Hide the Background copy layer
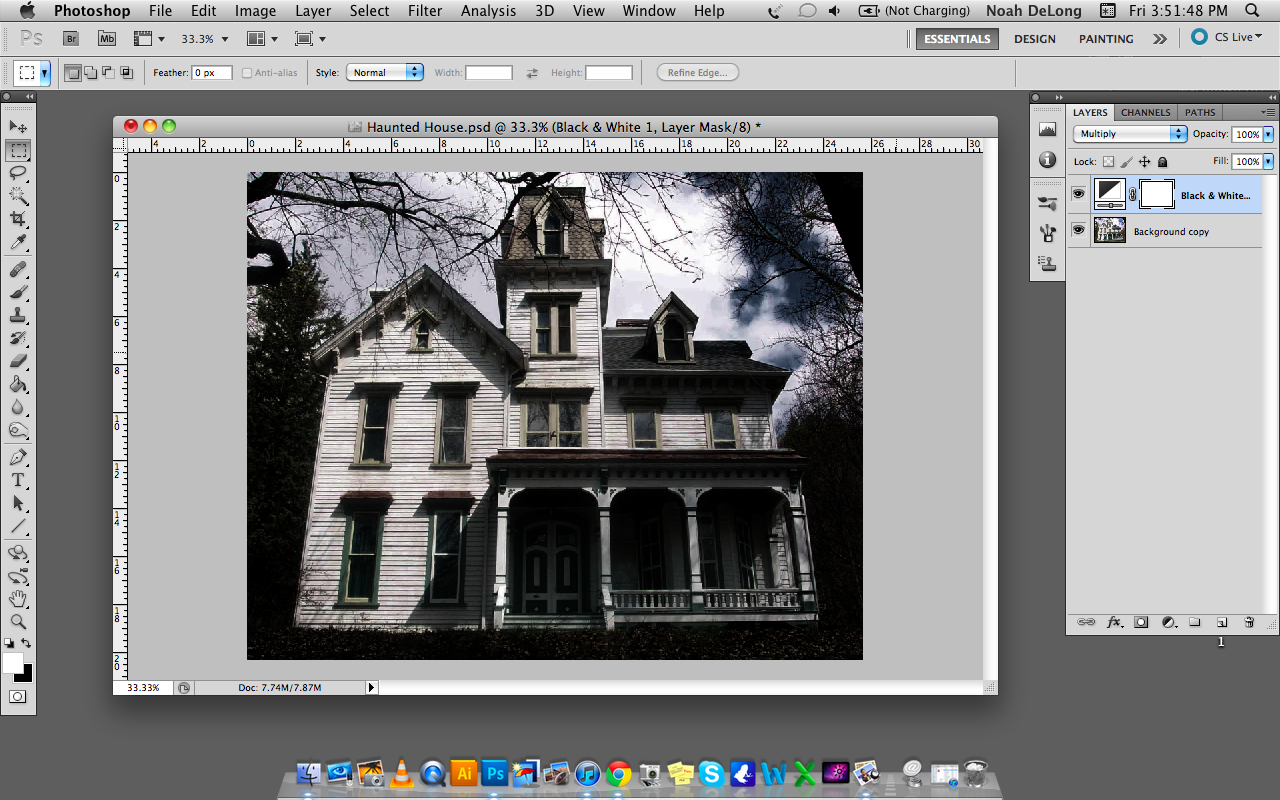Viewport: 1280px width, 800px height. point(1078,231)
